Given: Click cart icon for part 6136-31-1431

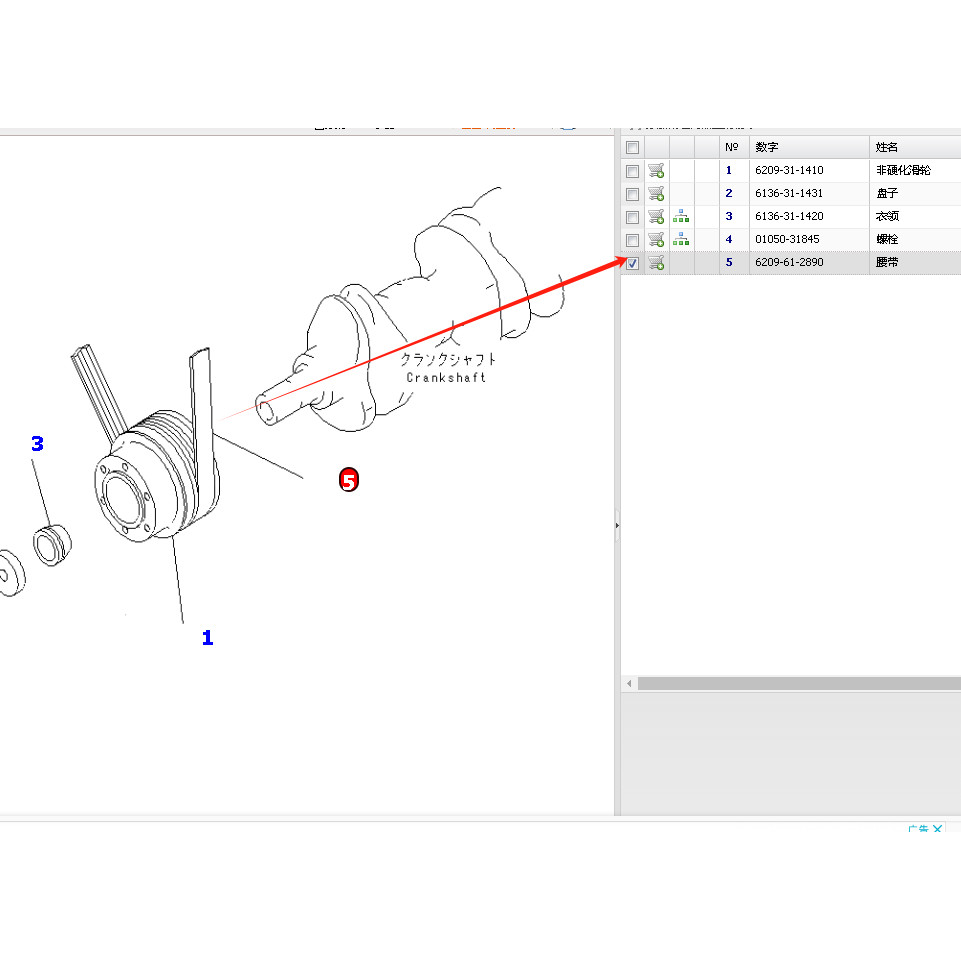Looking at the screenshot, I should pos(656,194).
